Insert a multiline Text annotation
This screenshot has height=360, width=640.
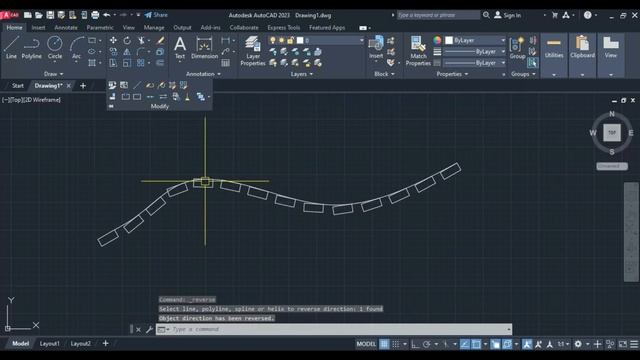tap(180, 47)
